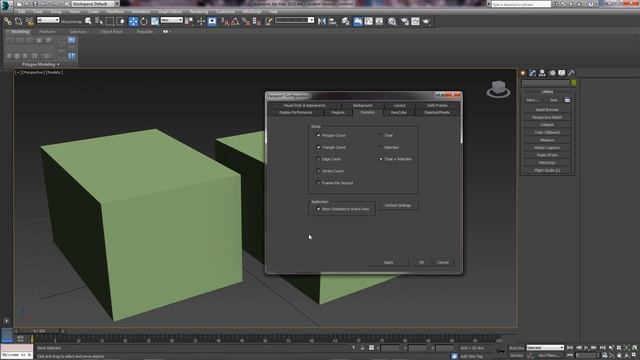Toggle the Polygon Count checkbox

pyautogui.click(x=318, y=135)
